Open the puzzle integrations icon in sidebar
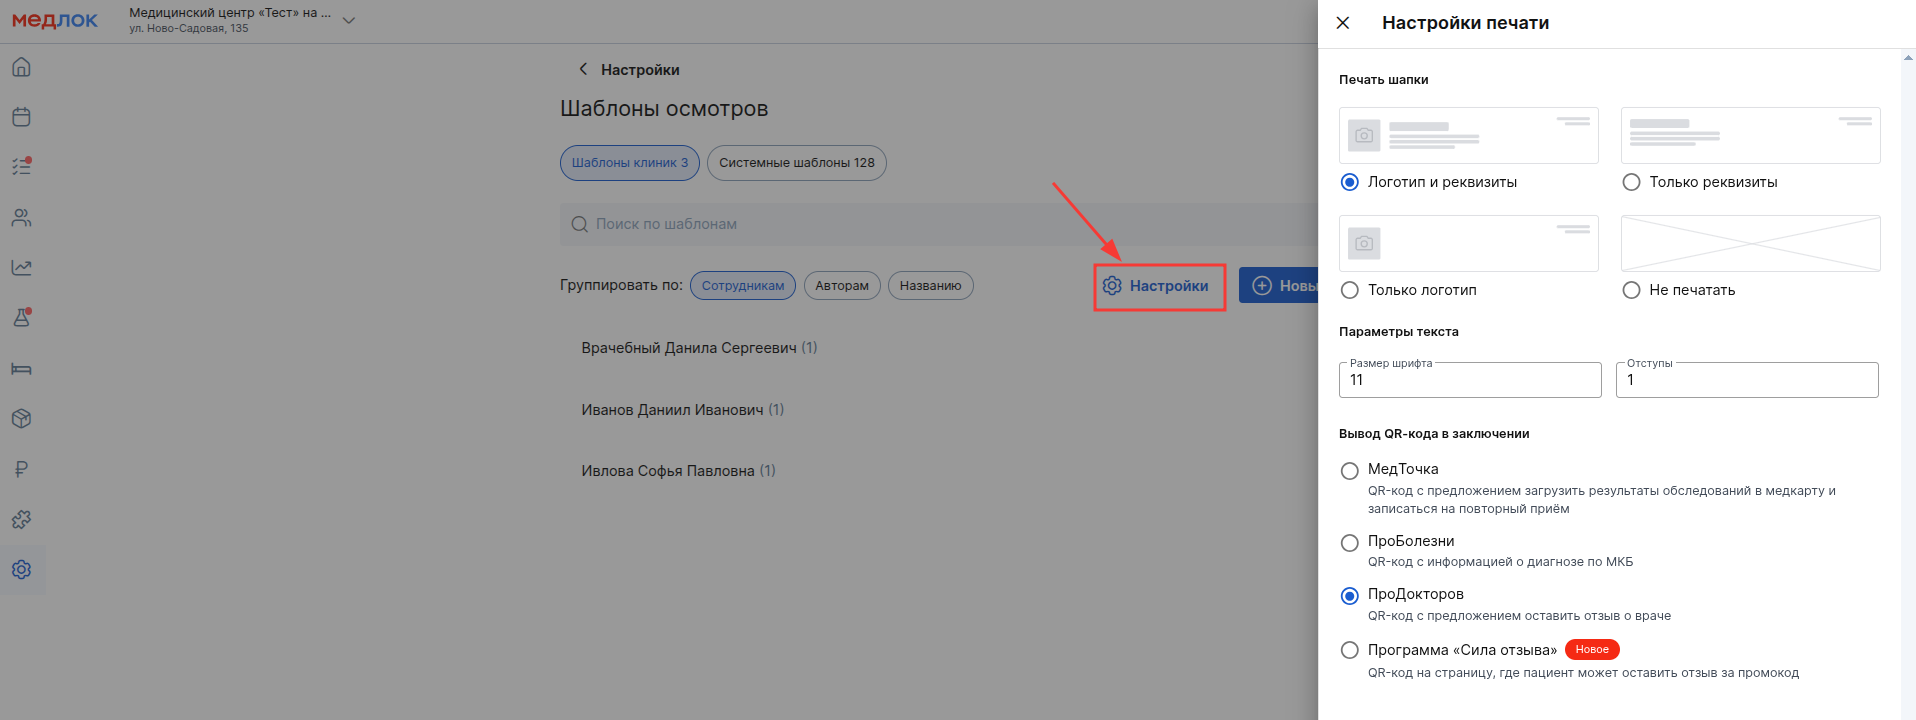 pyautogui.click(x=21, y=519)
